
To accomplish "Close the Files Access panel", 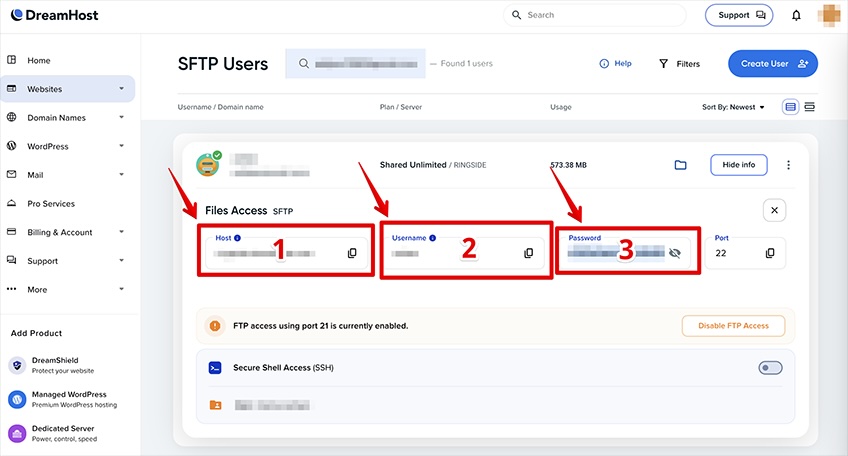I will [x=774, y=210].
